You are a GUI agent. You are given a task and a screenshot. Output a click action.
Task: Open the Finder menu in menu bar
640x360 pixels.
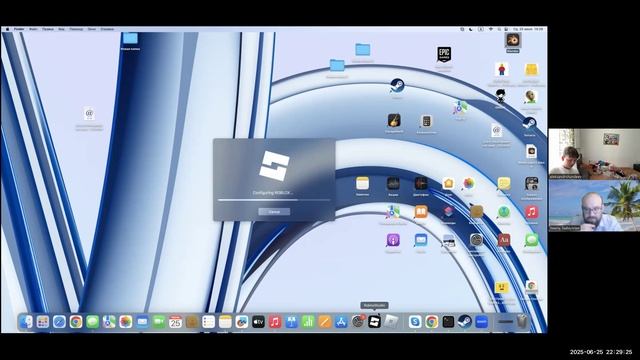click(x=19, y=29)
